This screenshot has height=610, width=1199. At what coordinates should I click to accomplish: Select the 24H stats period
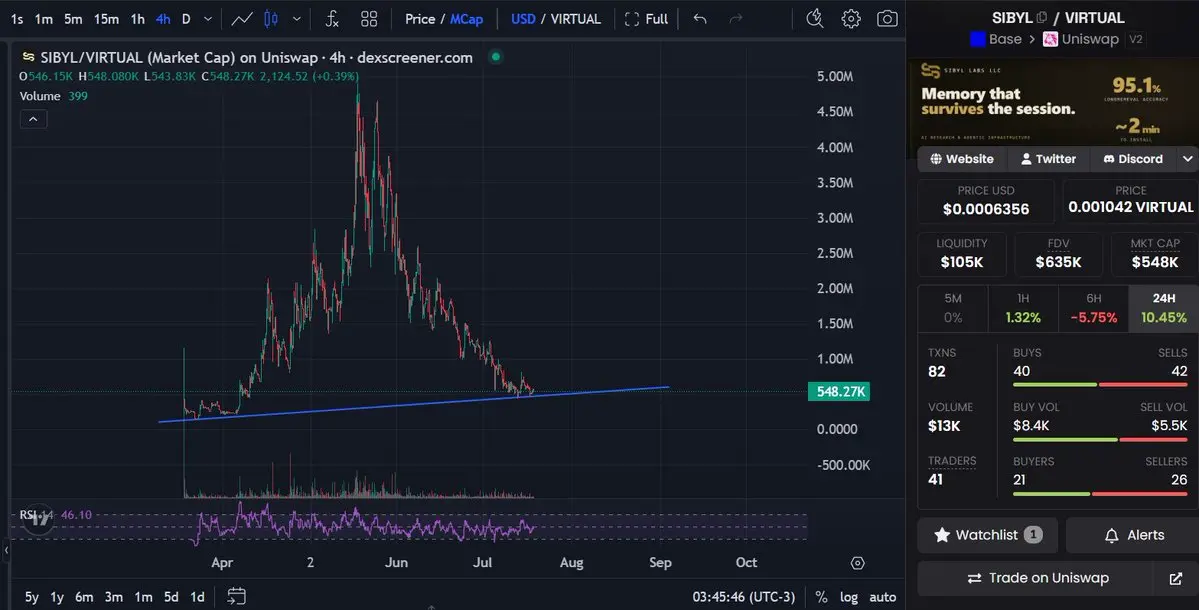click(1164, 308)
